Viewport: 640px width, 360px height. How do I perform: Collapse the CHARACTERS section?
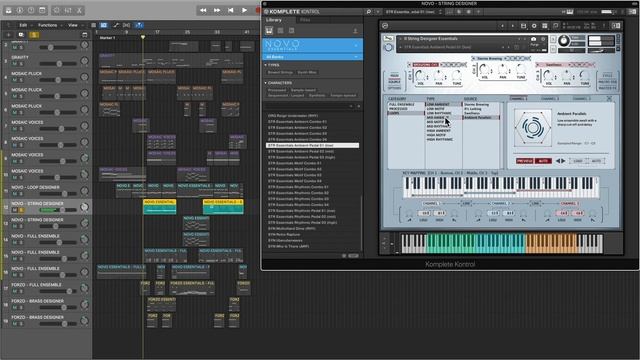pyautogui.click(x=265, y=83)
